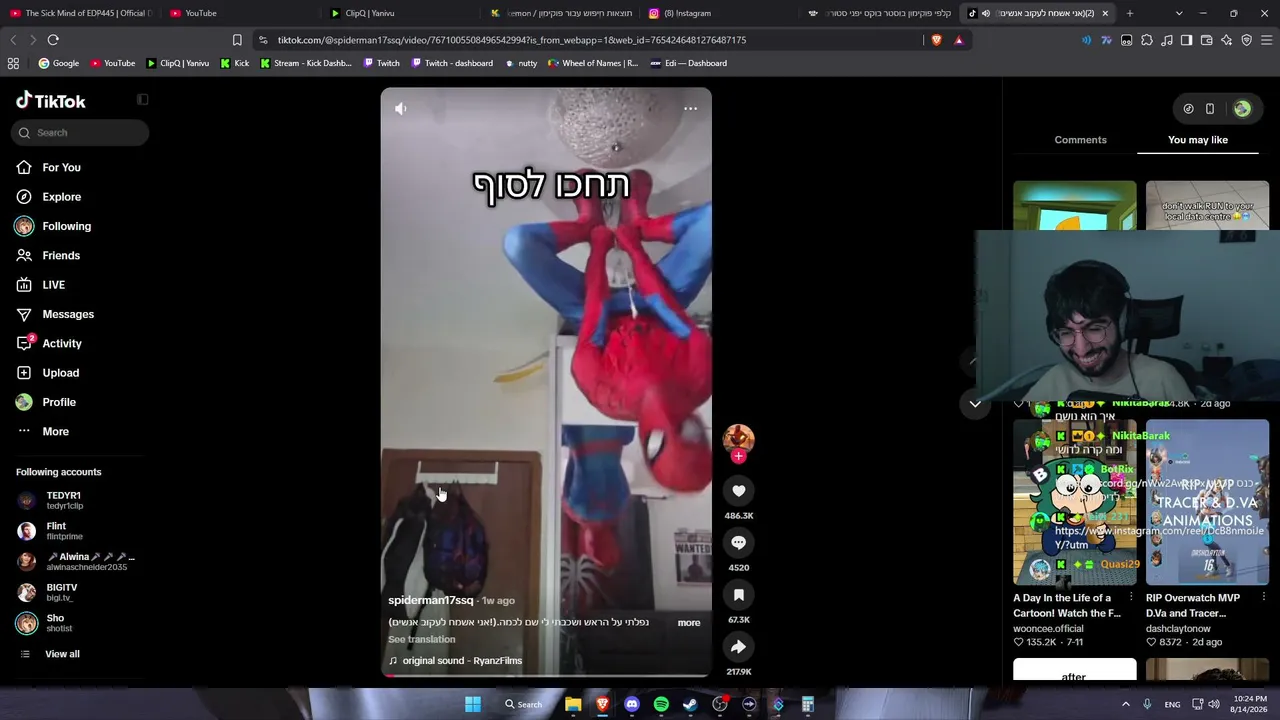Open the Wheel of Names bookmark
The width and height of the screenshot is (1280, 720).
(x=592, y=63)
